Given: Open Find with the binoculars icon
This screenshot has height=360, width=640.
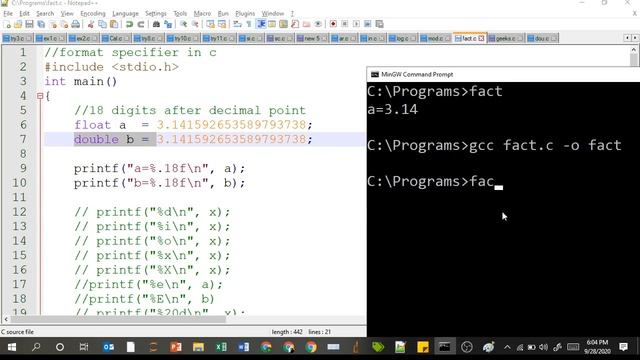Looking at the screenshot, I should (156, 24).
